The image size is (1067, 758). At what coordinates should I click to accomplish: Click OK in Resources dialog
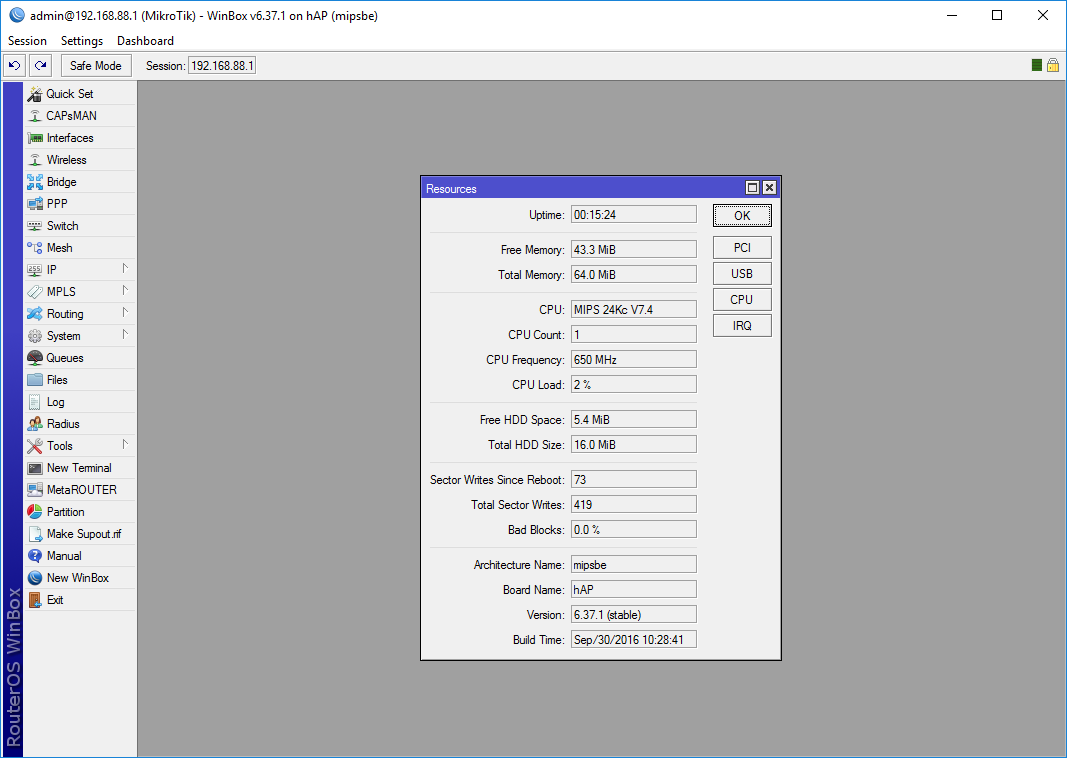pos(742,216)
